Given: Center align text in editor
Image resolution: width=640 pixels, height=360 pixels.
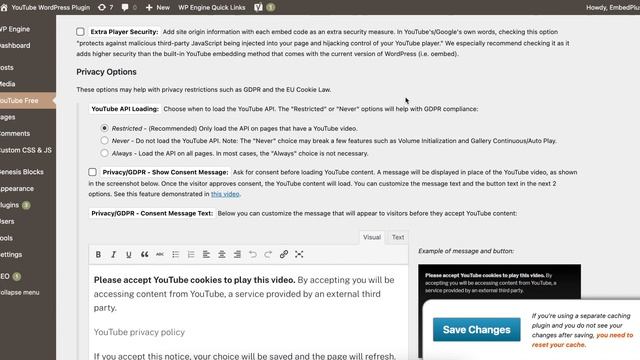Looking at the screenshot, I should point(222,254).
